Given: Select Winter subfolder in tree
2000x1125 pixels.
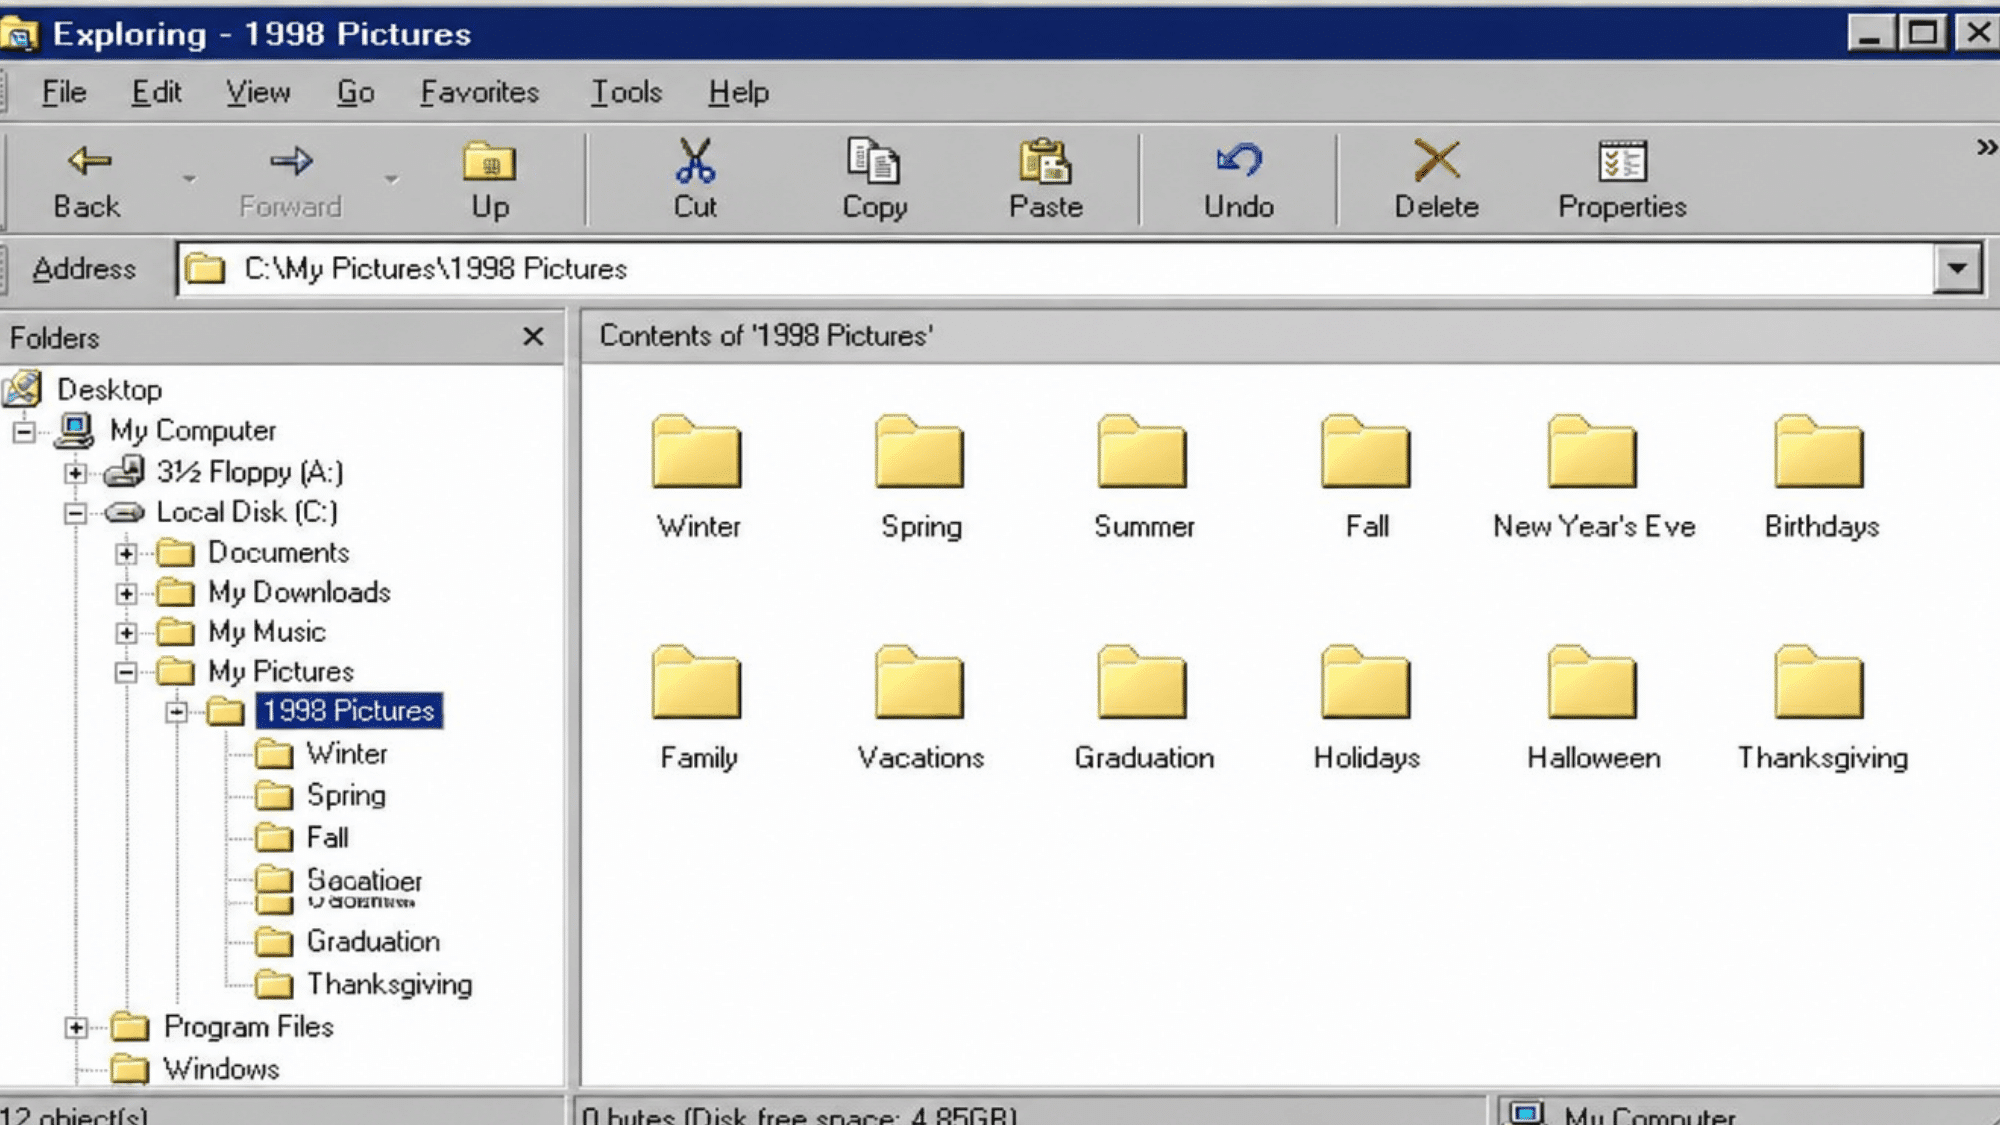Looking at the screenshot, I should coord(346,753).
